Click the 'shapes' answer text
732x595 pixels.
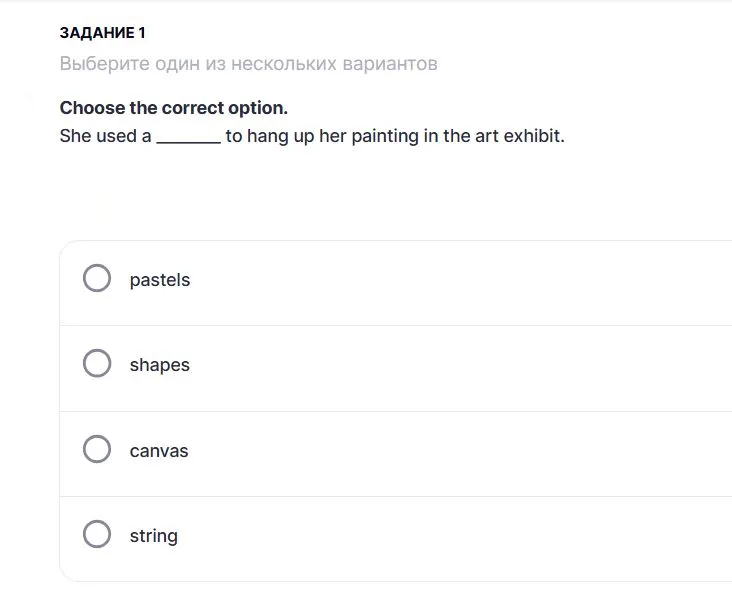[x=159, y=365]
